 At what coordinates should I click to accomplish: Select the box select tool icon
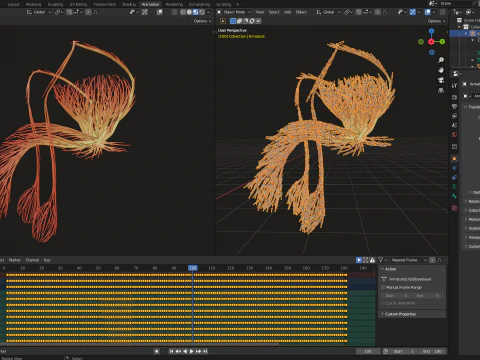[223, 21]
